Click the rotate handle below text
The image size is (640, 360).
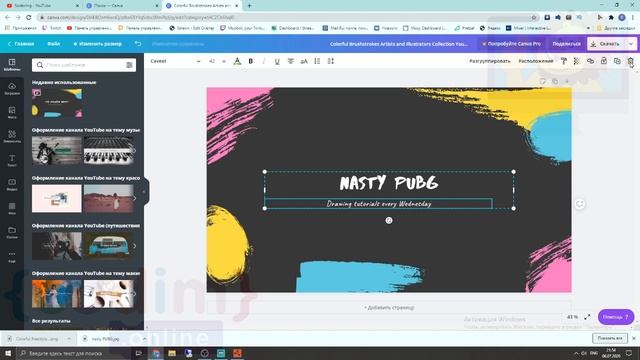coord(389,220)
